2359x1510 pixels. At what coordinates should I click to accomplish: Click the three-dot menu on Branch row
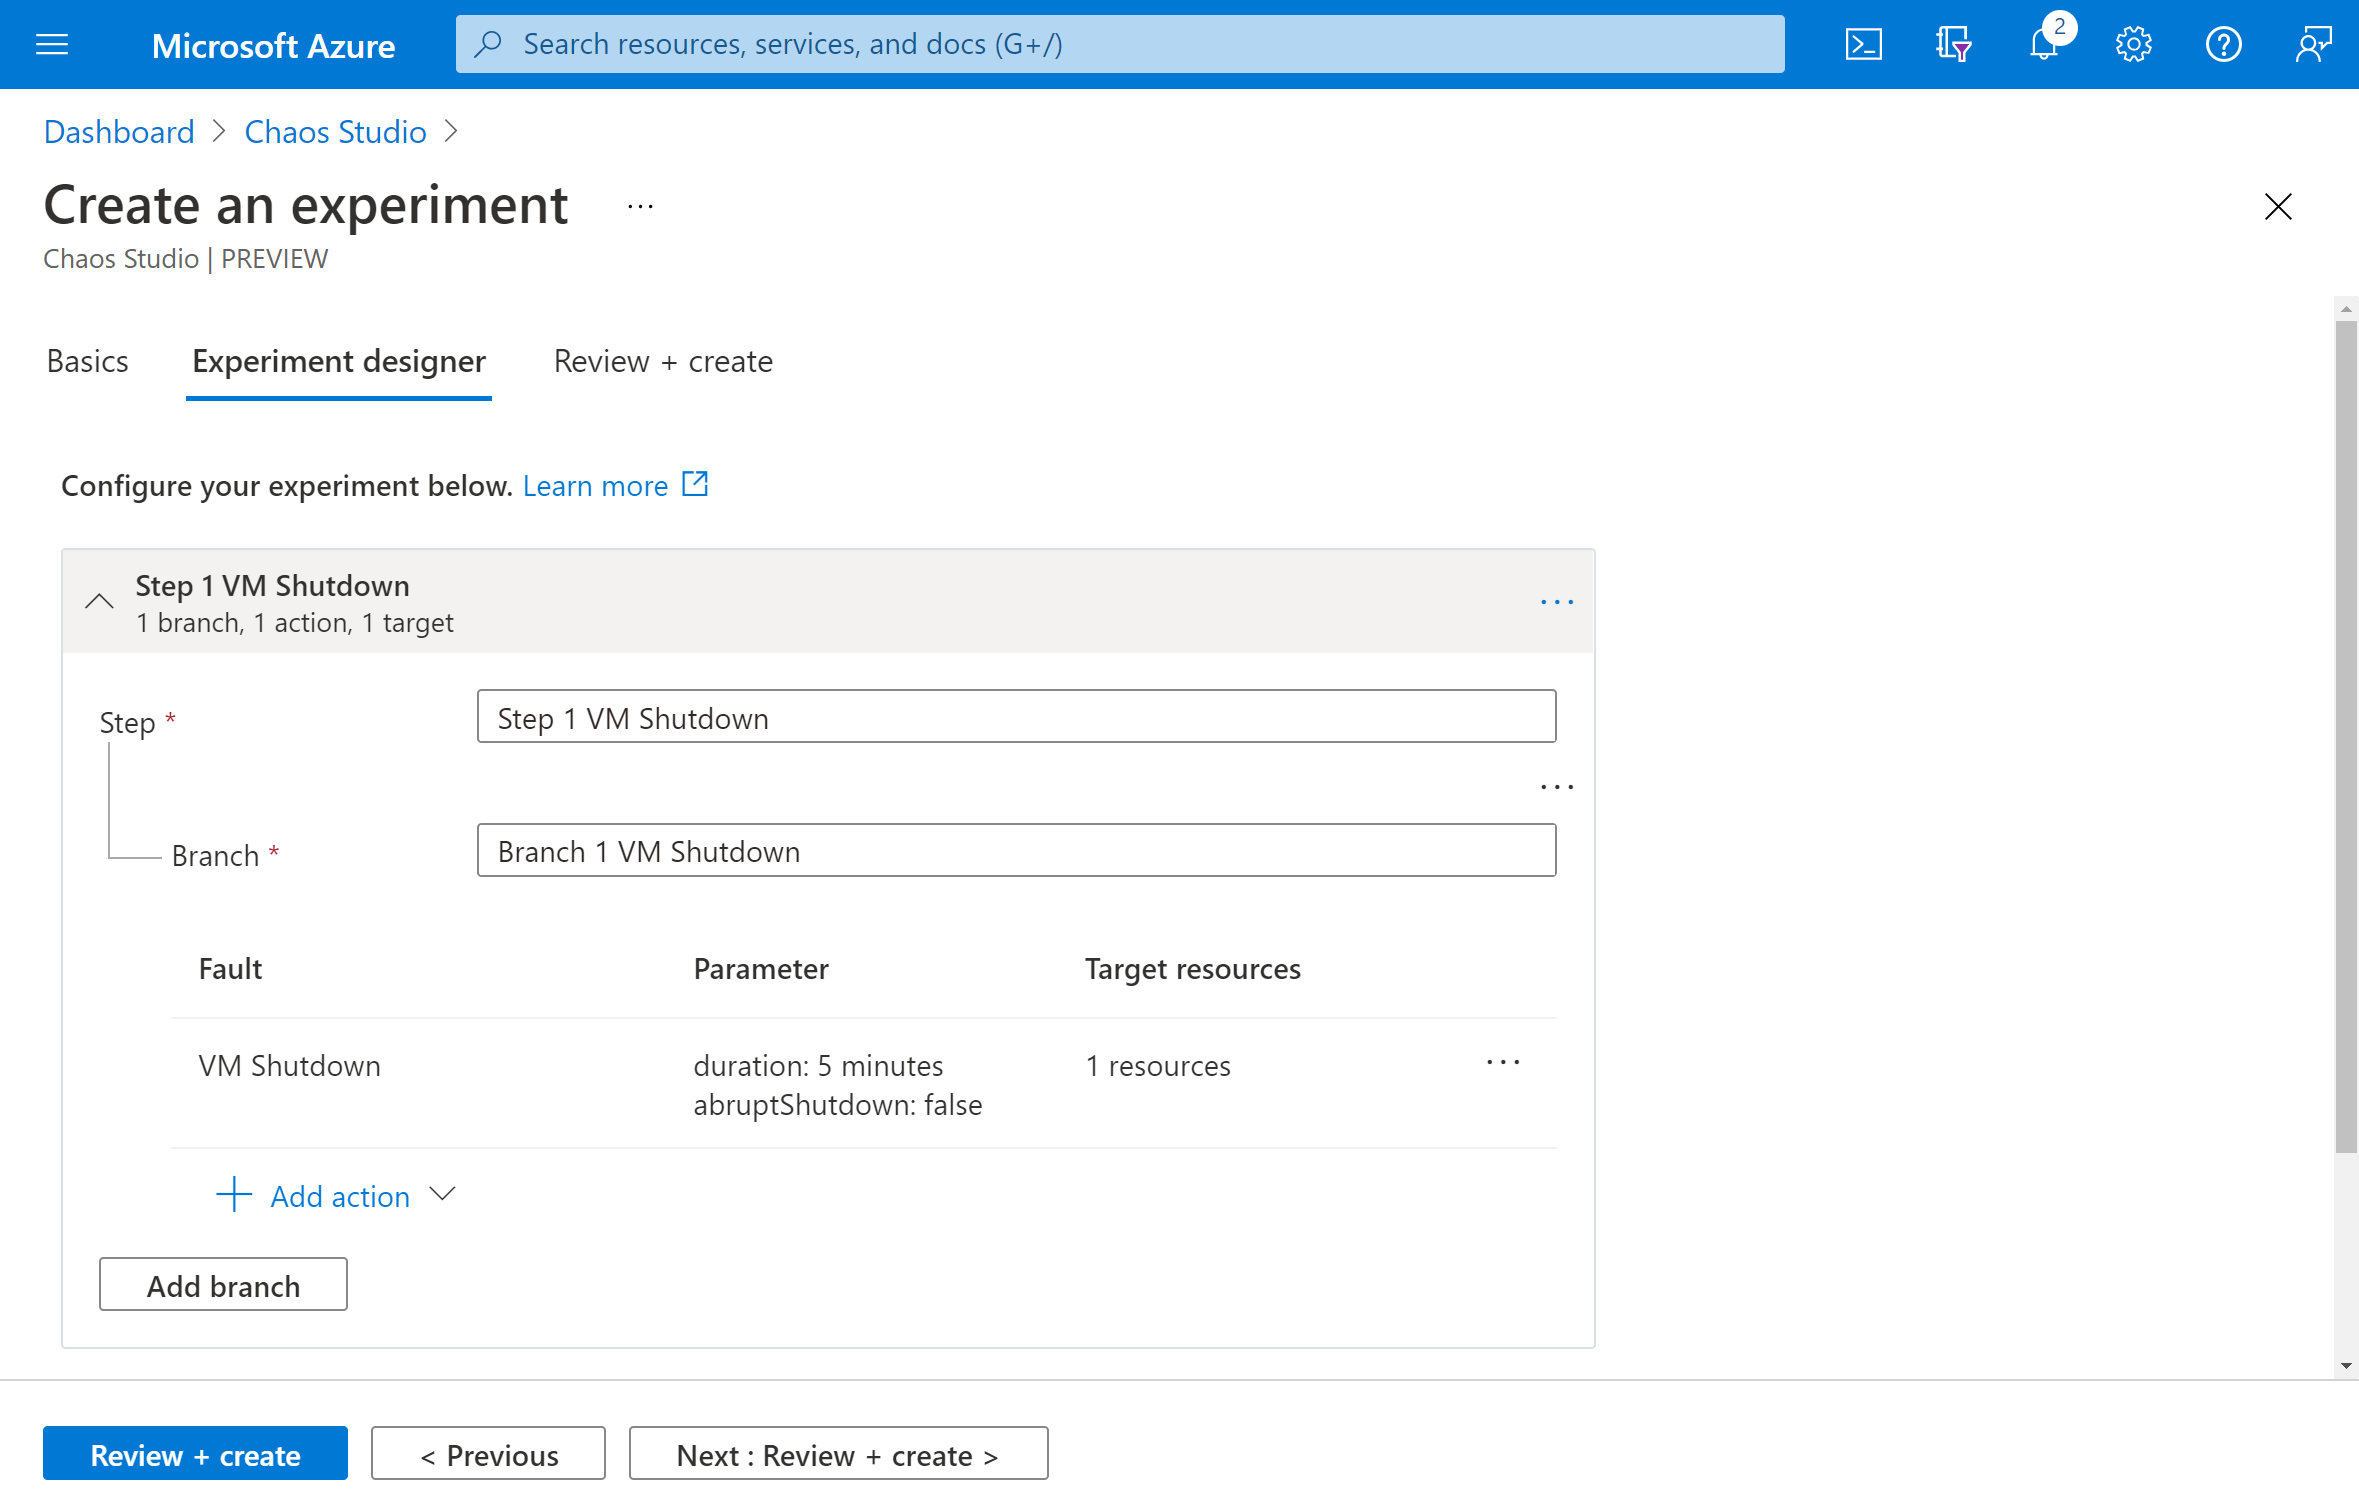[x=1556, y=786]
